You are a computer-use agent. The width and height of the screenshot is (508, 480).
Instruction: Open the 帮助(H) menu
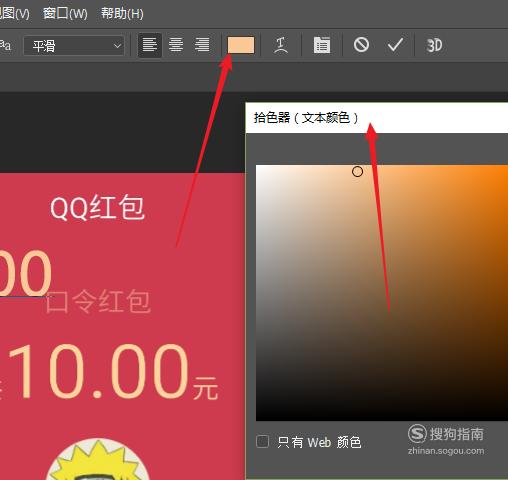click(122, 13)
